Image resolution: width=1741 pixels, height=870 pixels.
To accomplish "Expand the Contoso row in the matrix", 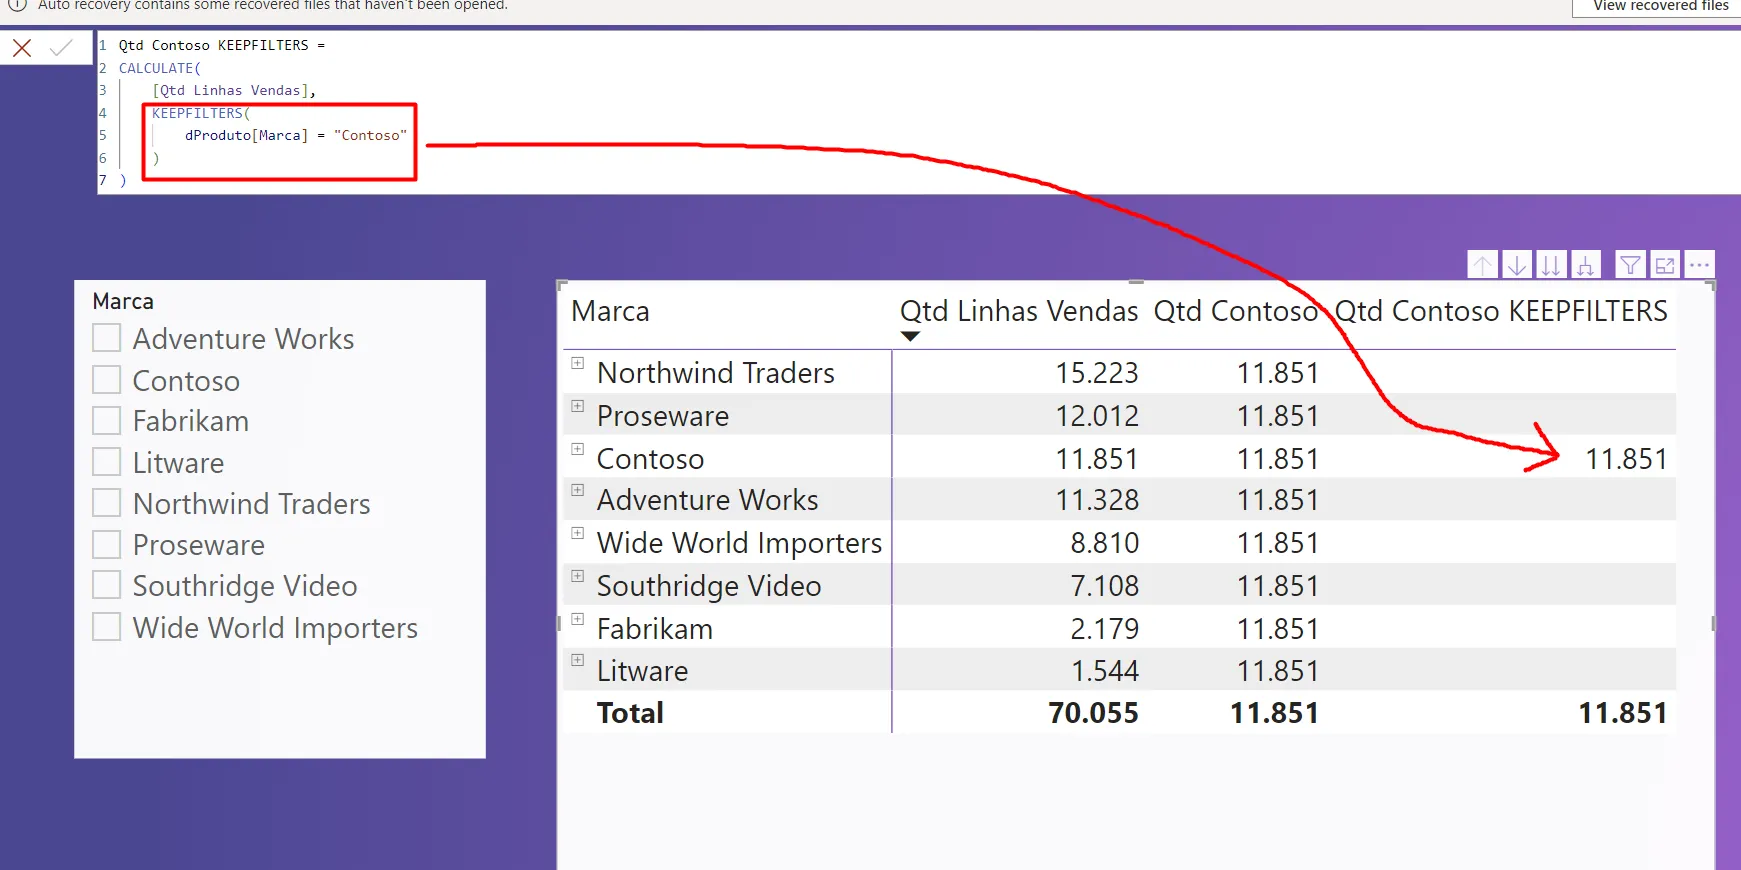I will click(x=578, y=450).
